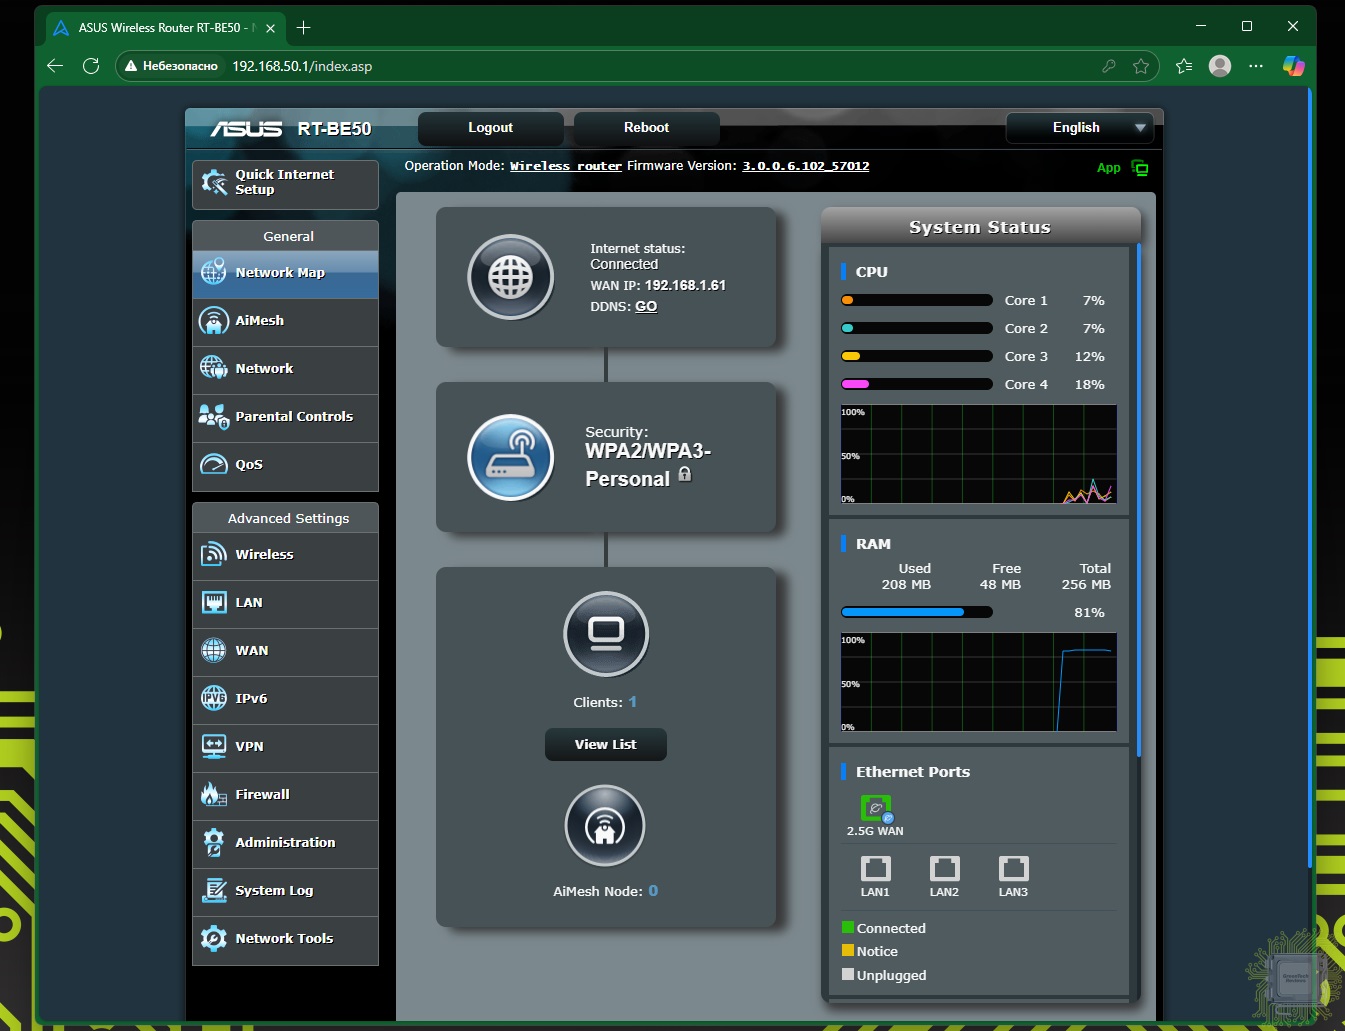Add page to favorites star
The image size is (1345, 1031).
[1141, 66]
